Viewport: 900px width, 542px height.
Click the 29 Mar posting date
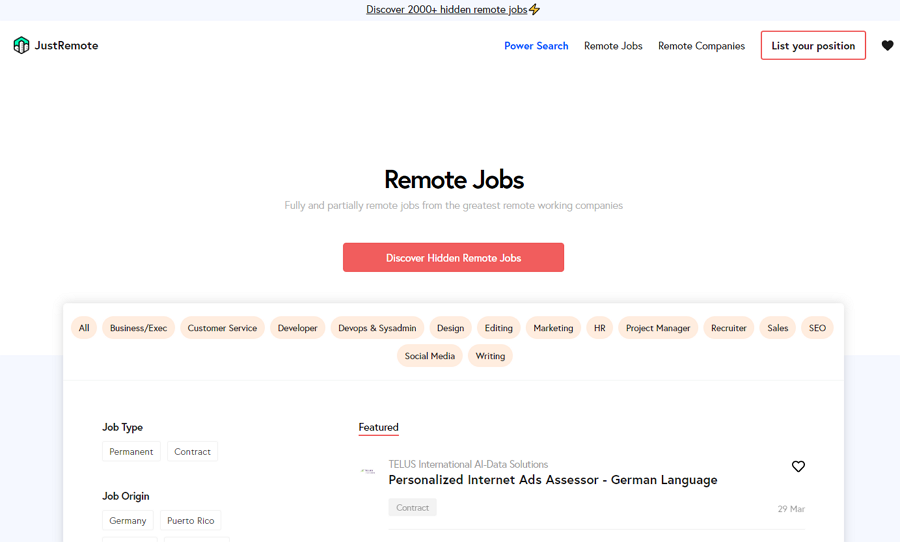coord(791,509)
